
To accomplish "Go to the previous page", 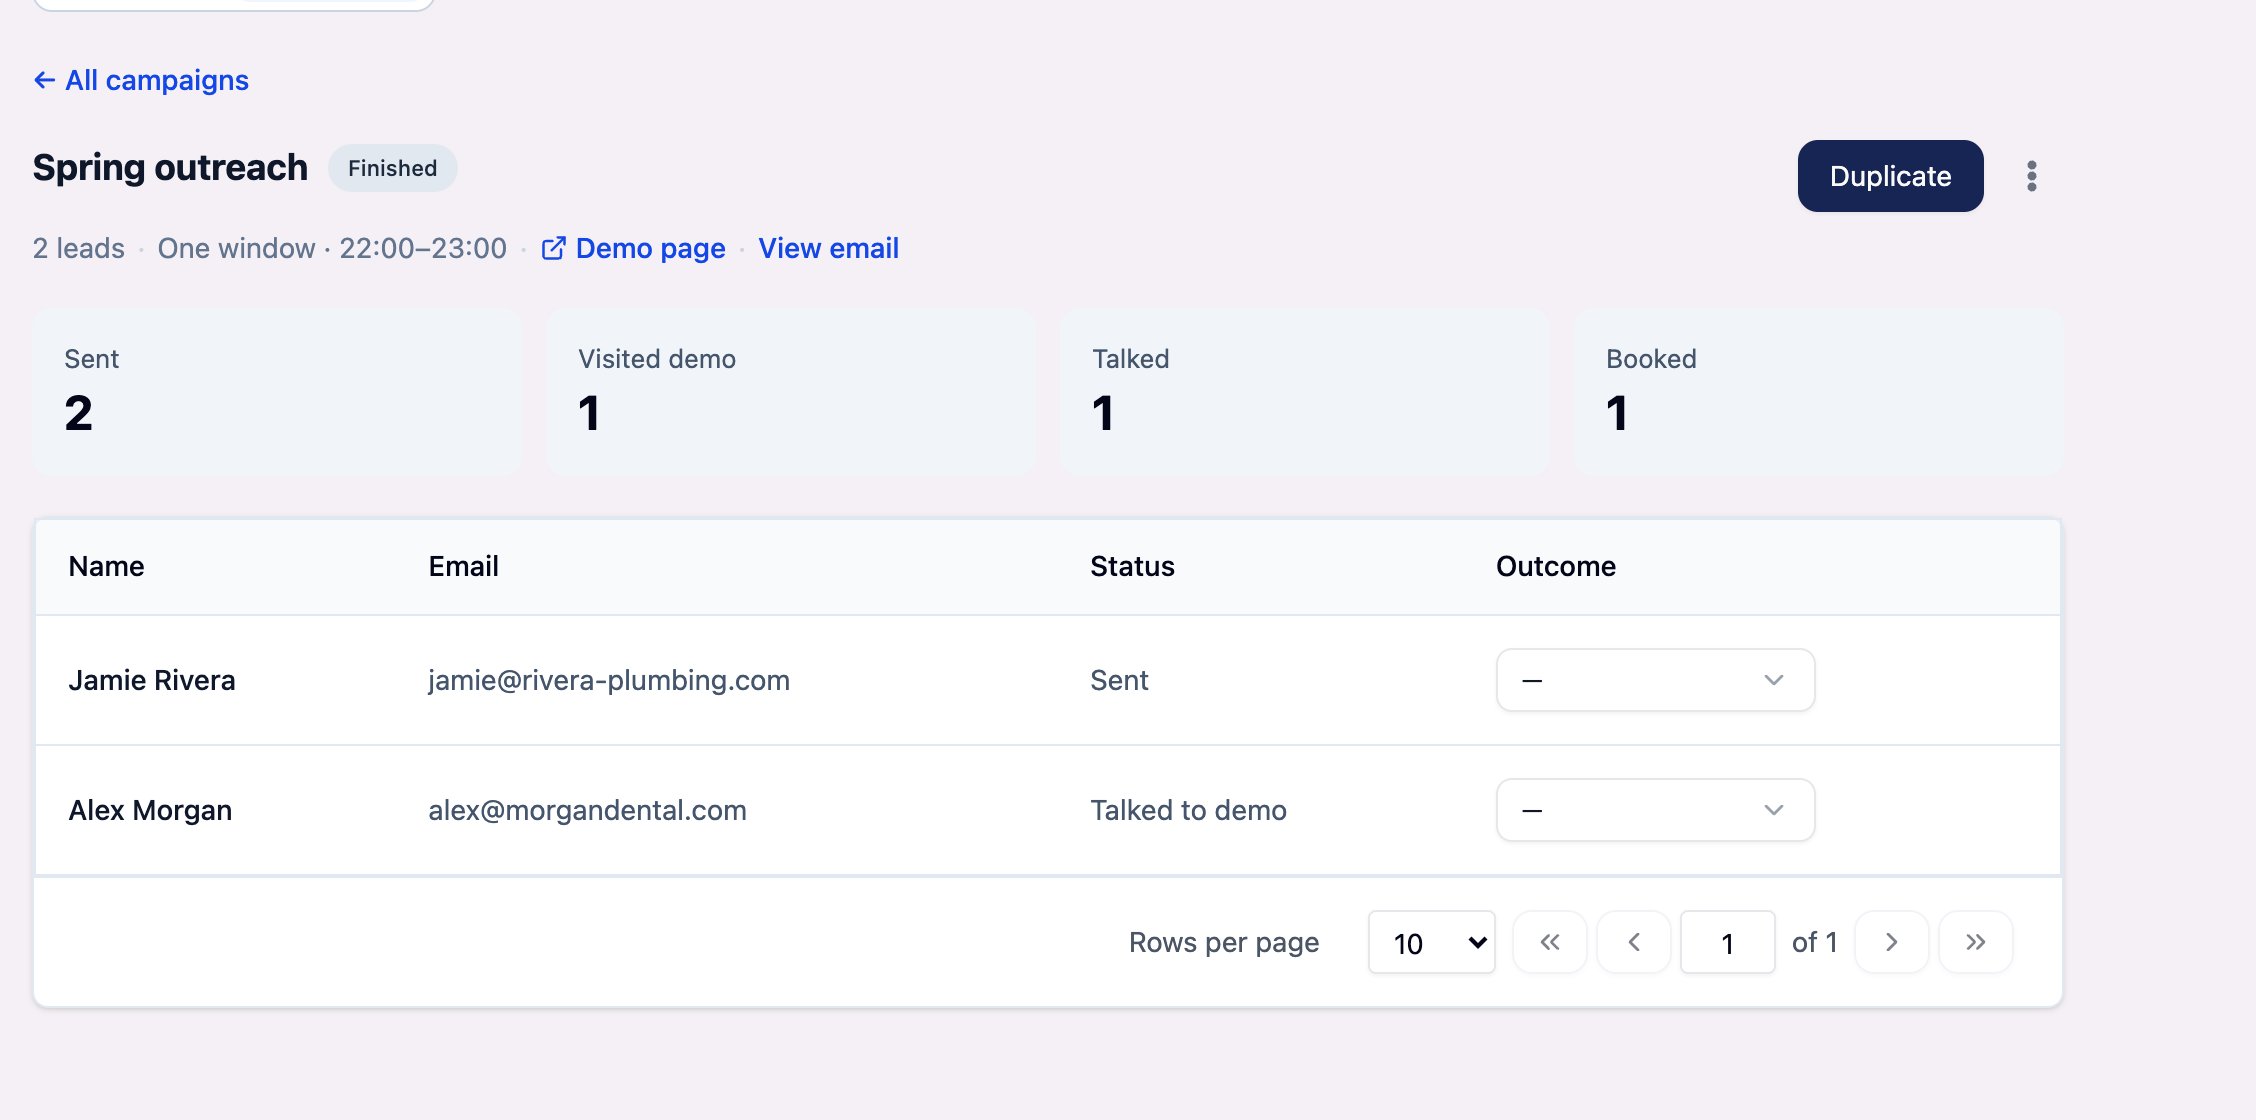I will coord(1634,942).
